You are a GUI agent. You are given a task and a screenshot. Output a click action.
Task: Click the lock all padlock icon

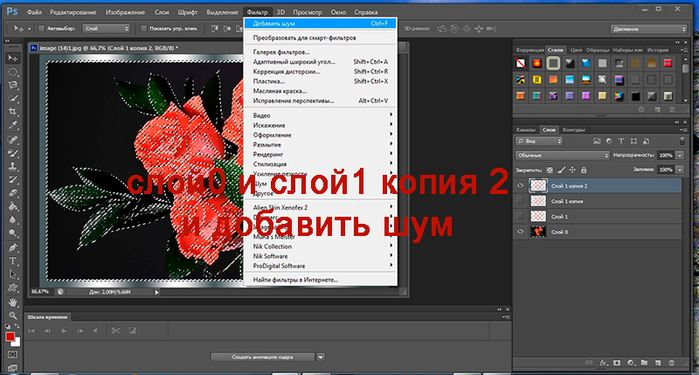pos(584,170)
